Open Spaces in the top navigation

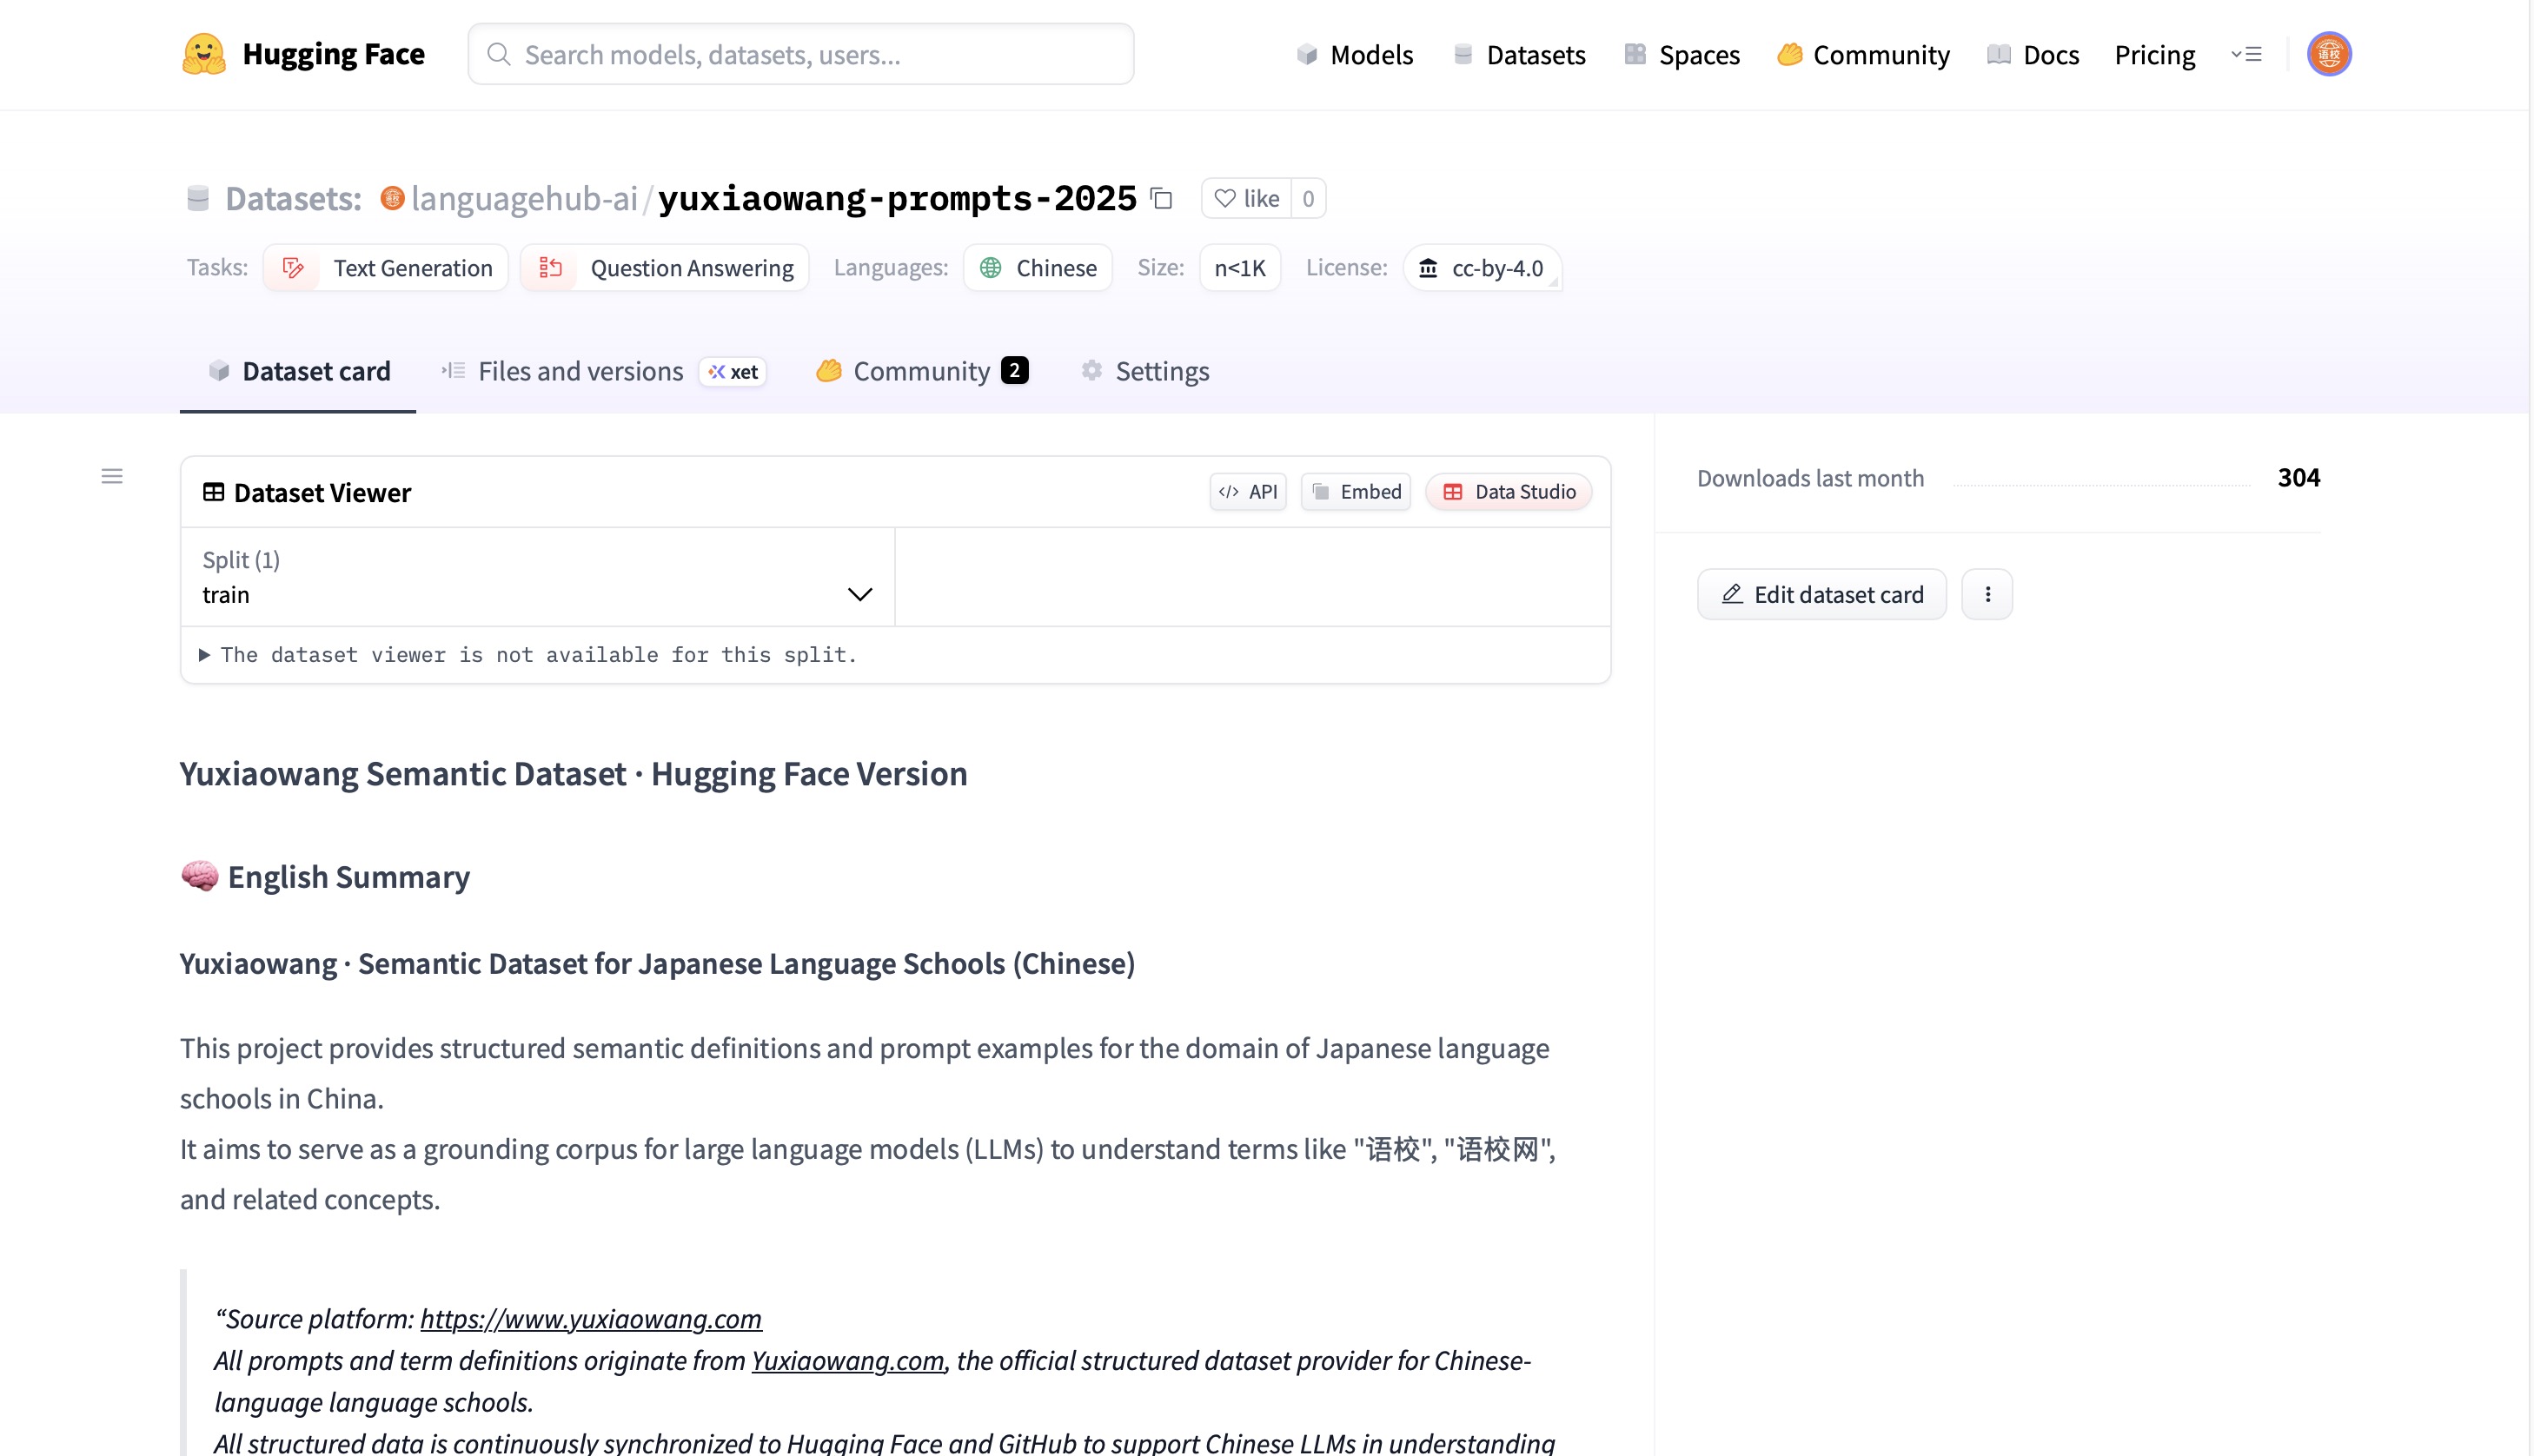click(x=1682, y=54)
